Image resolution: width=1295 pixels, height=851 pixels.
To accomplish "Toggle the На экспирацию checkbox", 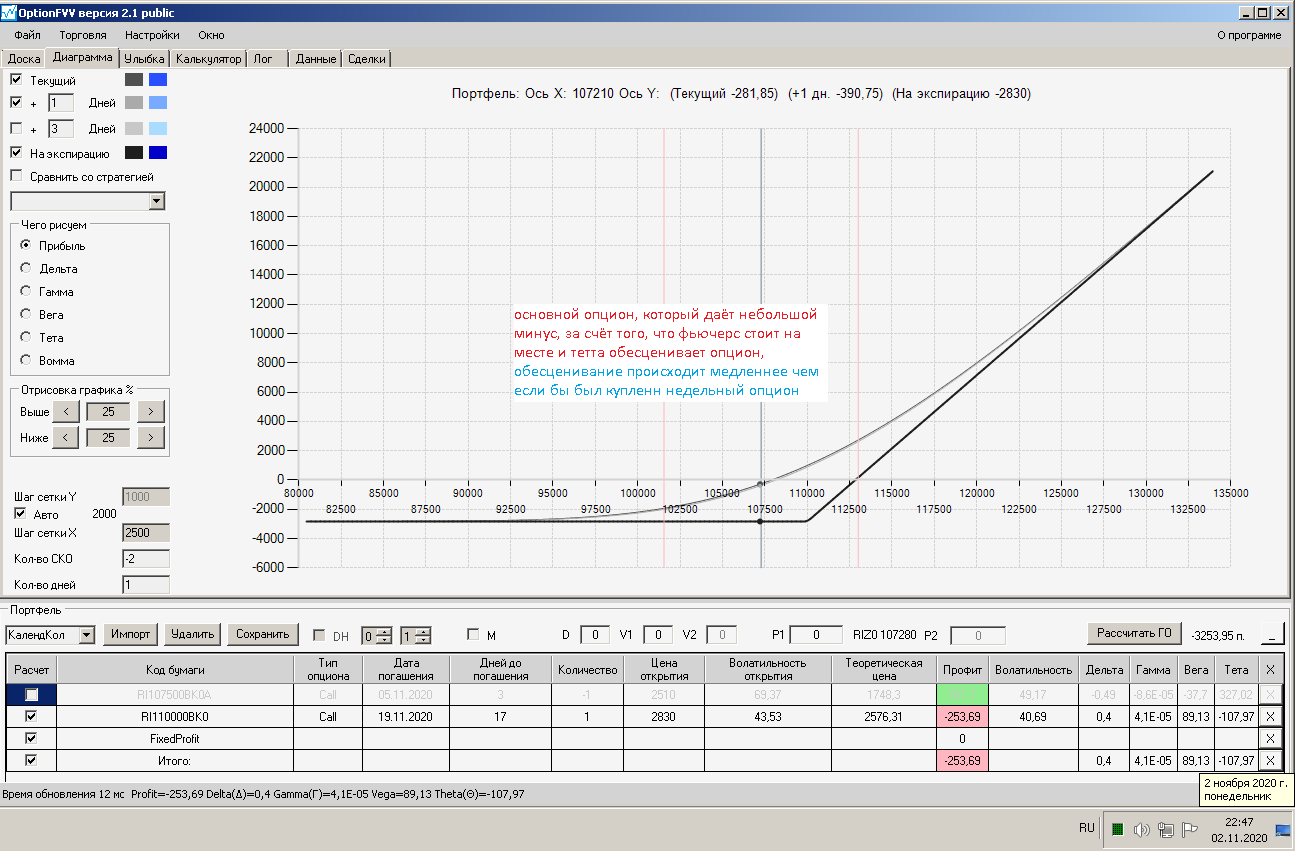I will tap(16, 153).
